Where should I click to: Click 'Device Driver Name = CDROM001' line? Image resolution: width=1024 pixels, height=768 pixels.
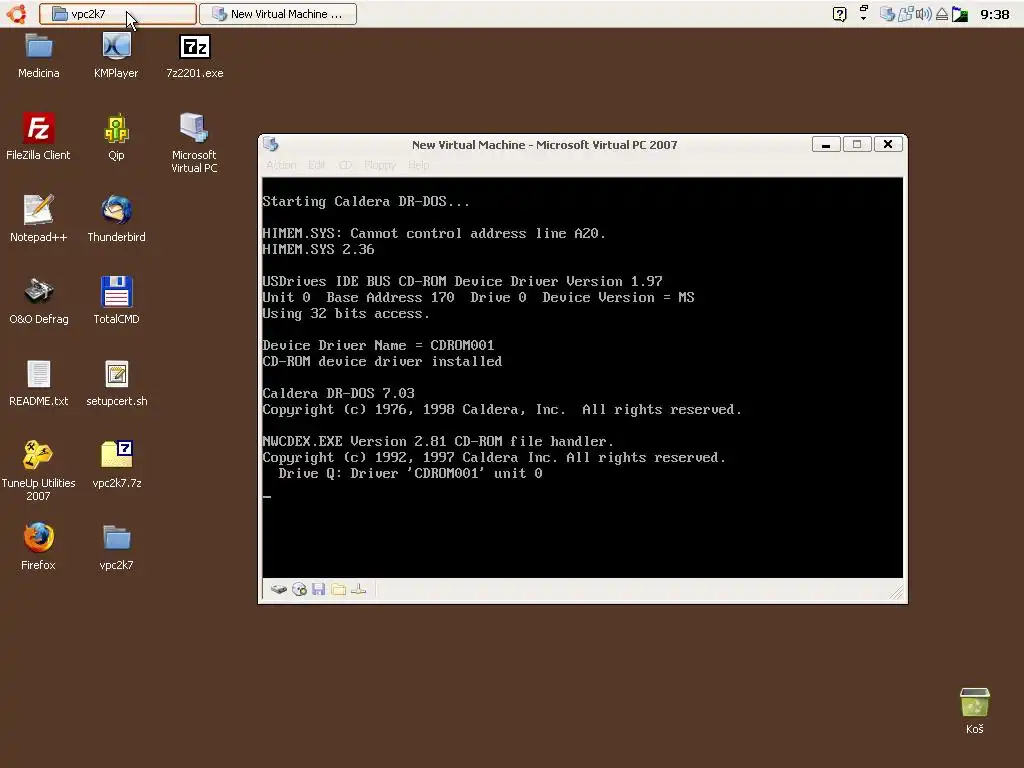point(378,345)
